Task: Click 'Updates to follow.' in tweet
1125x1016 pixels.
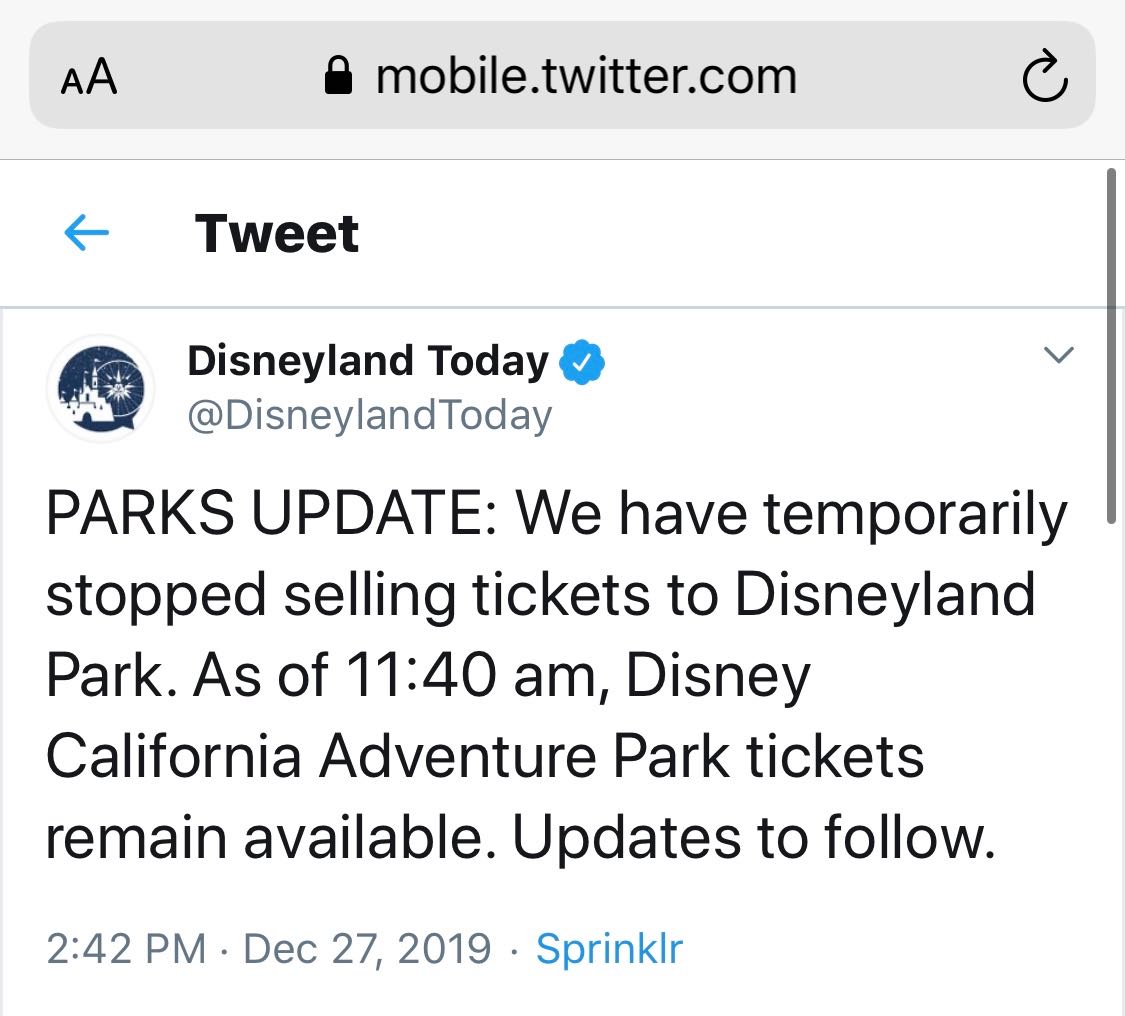Action: [x=754, y=837]
